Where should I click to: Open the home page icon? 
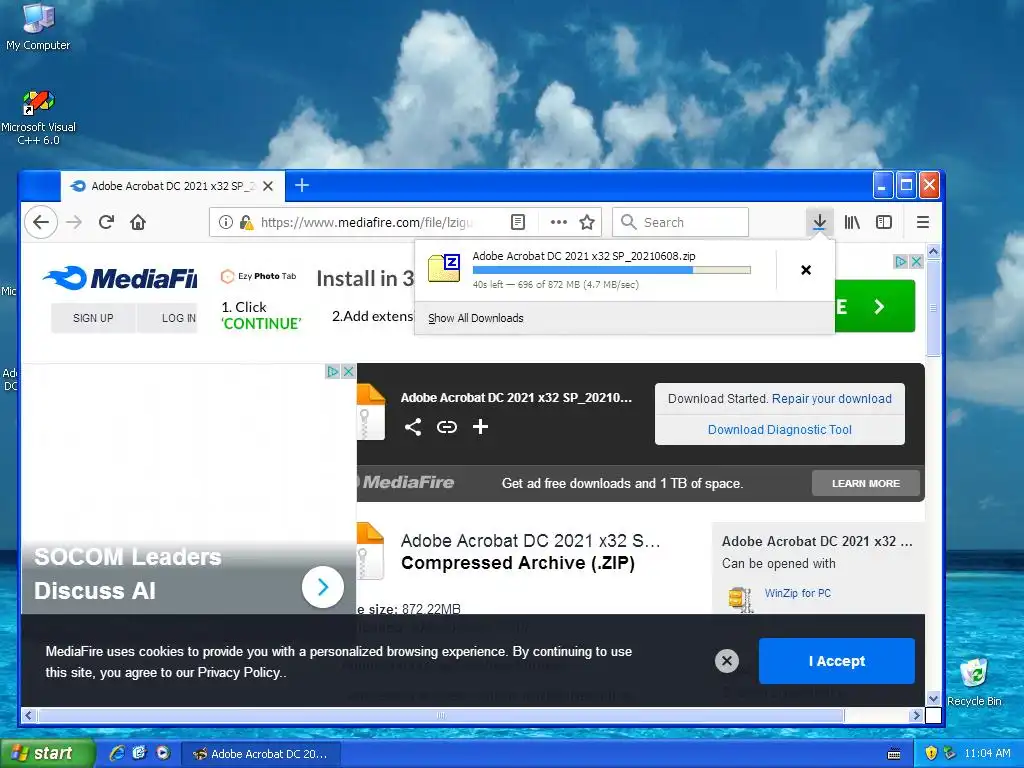click(x=138, y=223)
